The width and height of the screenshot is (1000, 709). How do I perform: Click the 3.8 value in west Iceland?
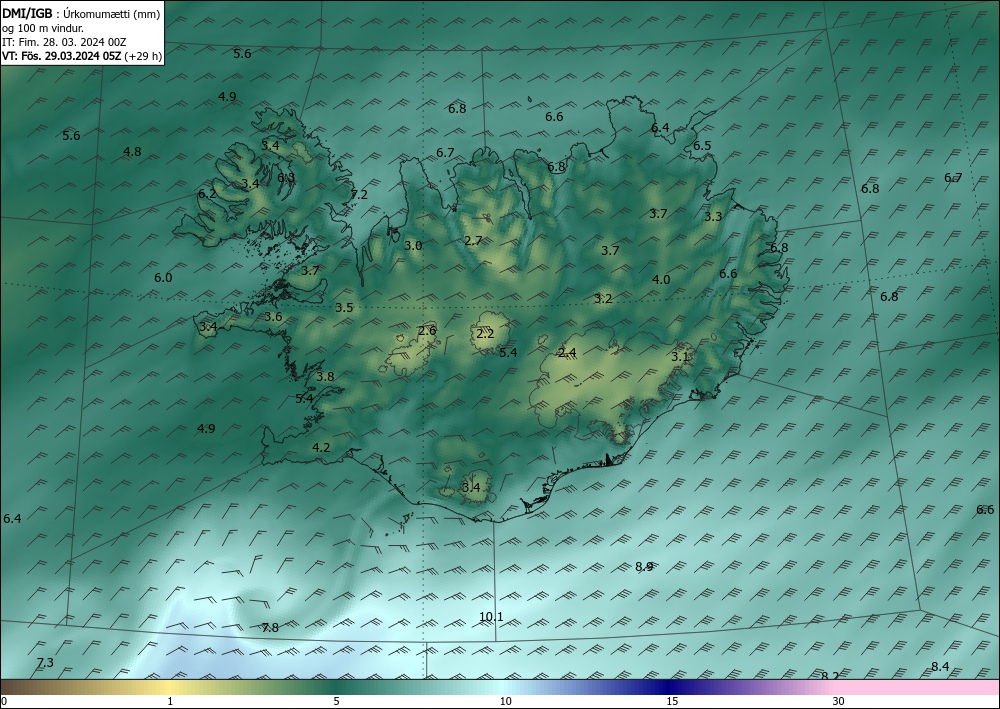[325, 376]
